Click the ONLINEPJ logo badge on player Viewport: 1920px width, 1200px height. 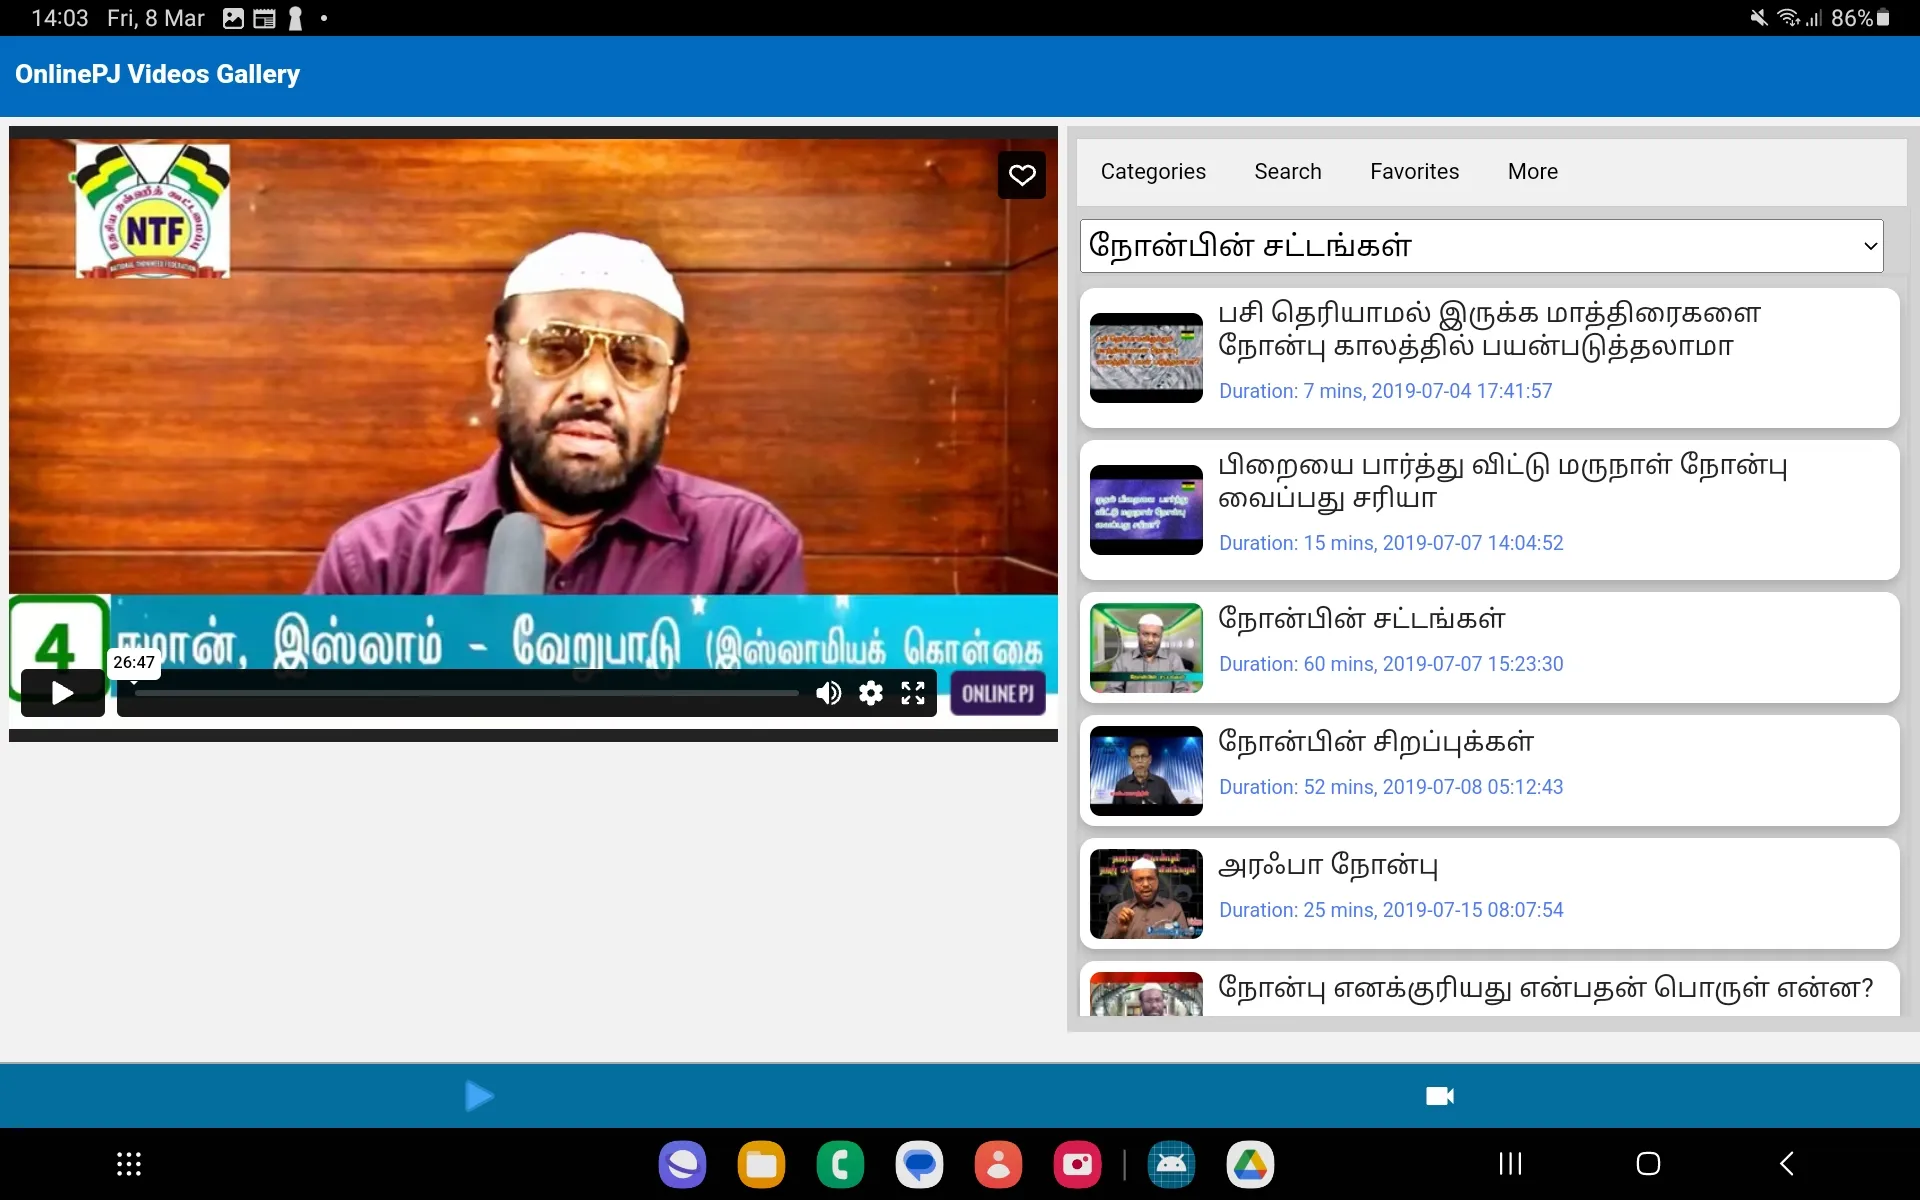[997, 693]
